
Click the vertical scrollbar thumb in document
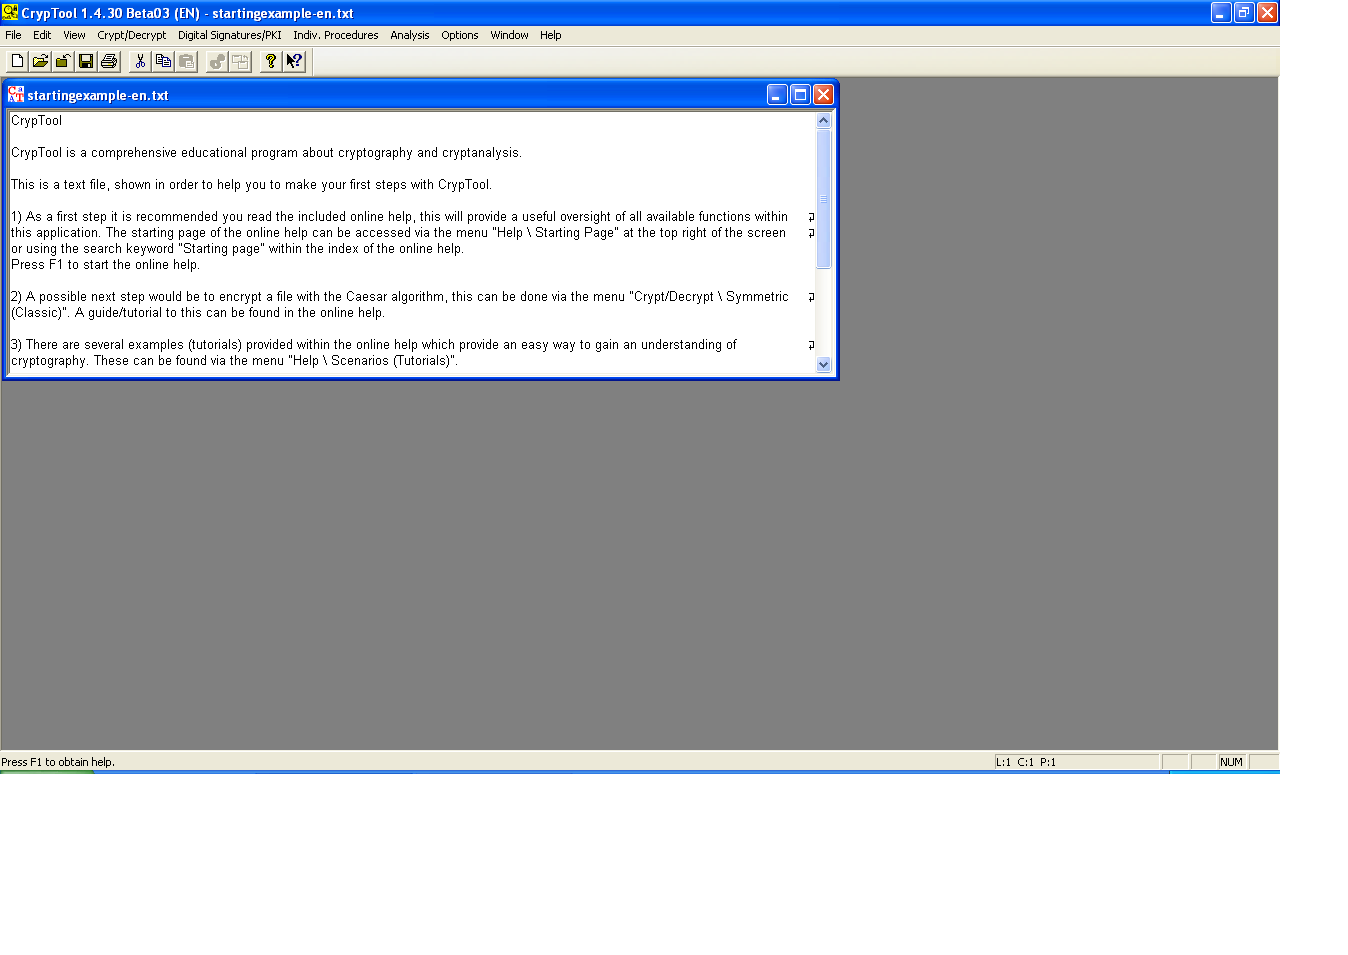pos(824,199)
